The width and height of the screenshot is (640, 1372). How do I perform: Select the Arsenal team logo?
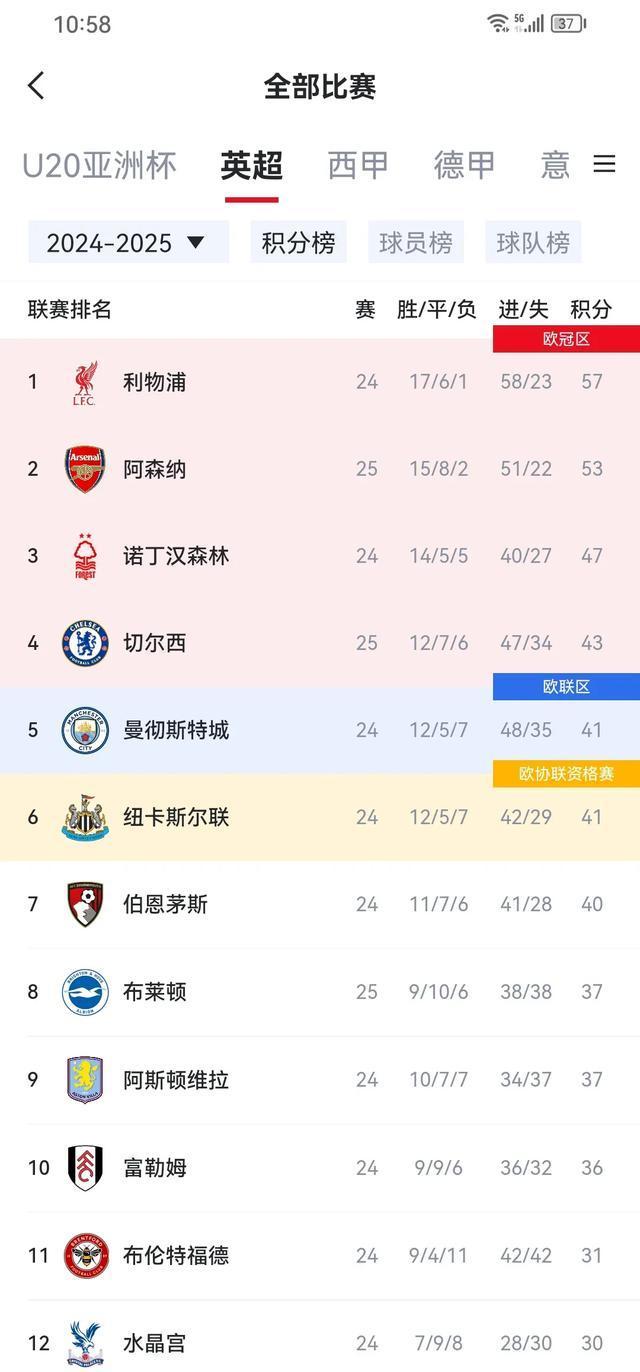85,468
